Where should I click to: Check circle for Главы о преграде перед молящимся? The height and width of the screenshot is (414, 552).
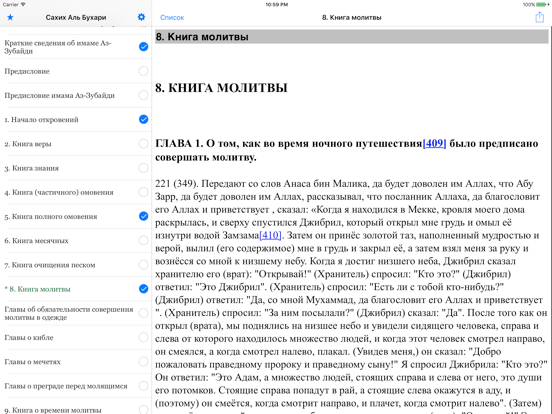[143, 385]
